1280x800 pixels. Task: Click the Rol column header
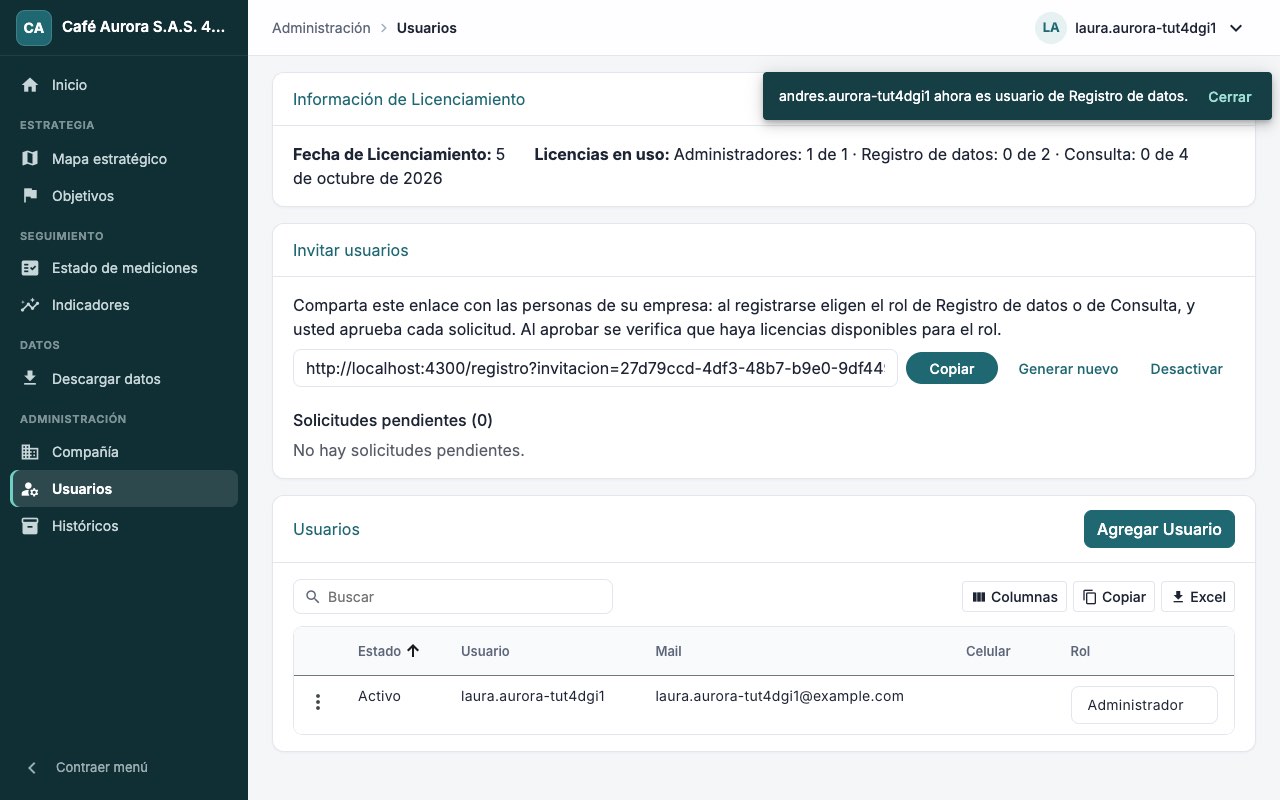click(x=1080, y=651)
